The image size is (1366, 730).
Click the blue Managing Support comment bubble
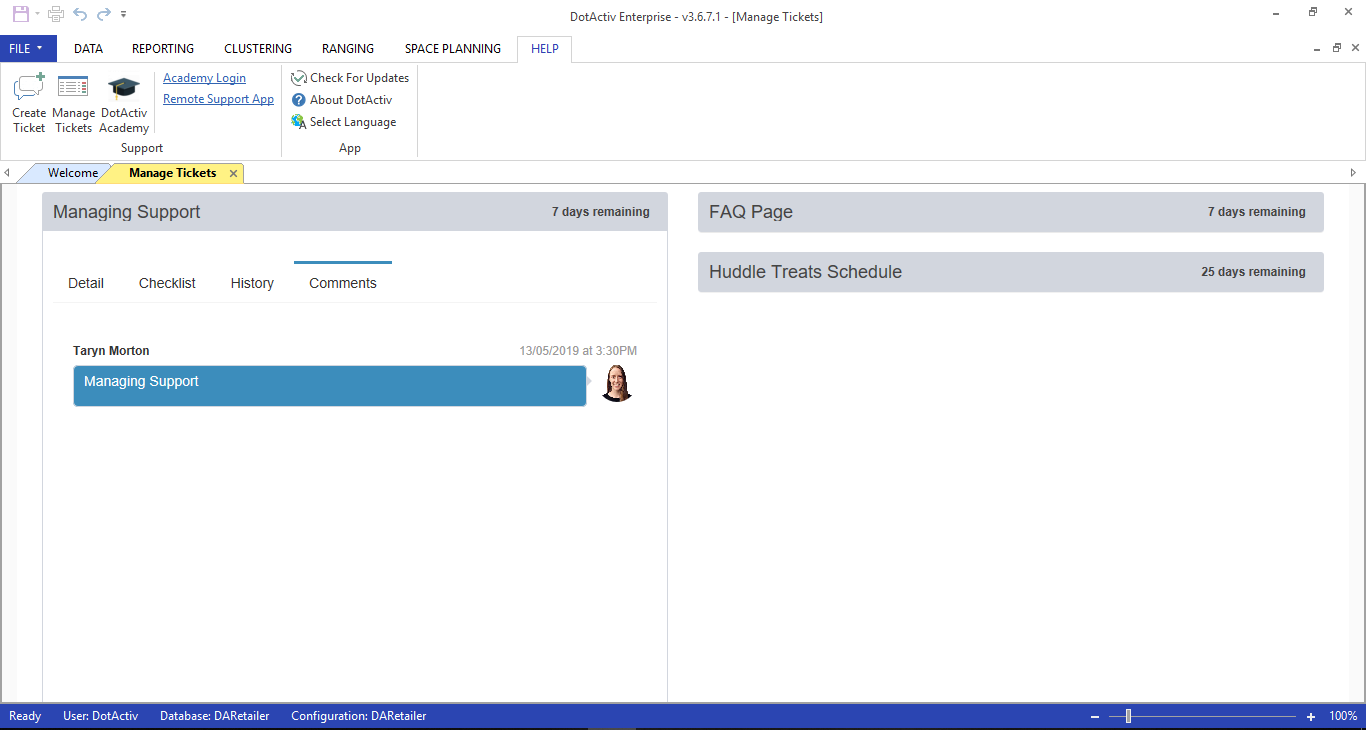(330, 386)
